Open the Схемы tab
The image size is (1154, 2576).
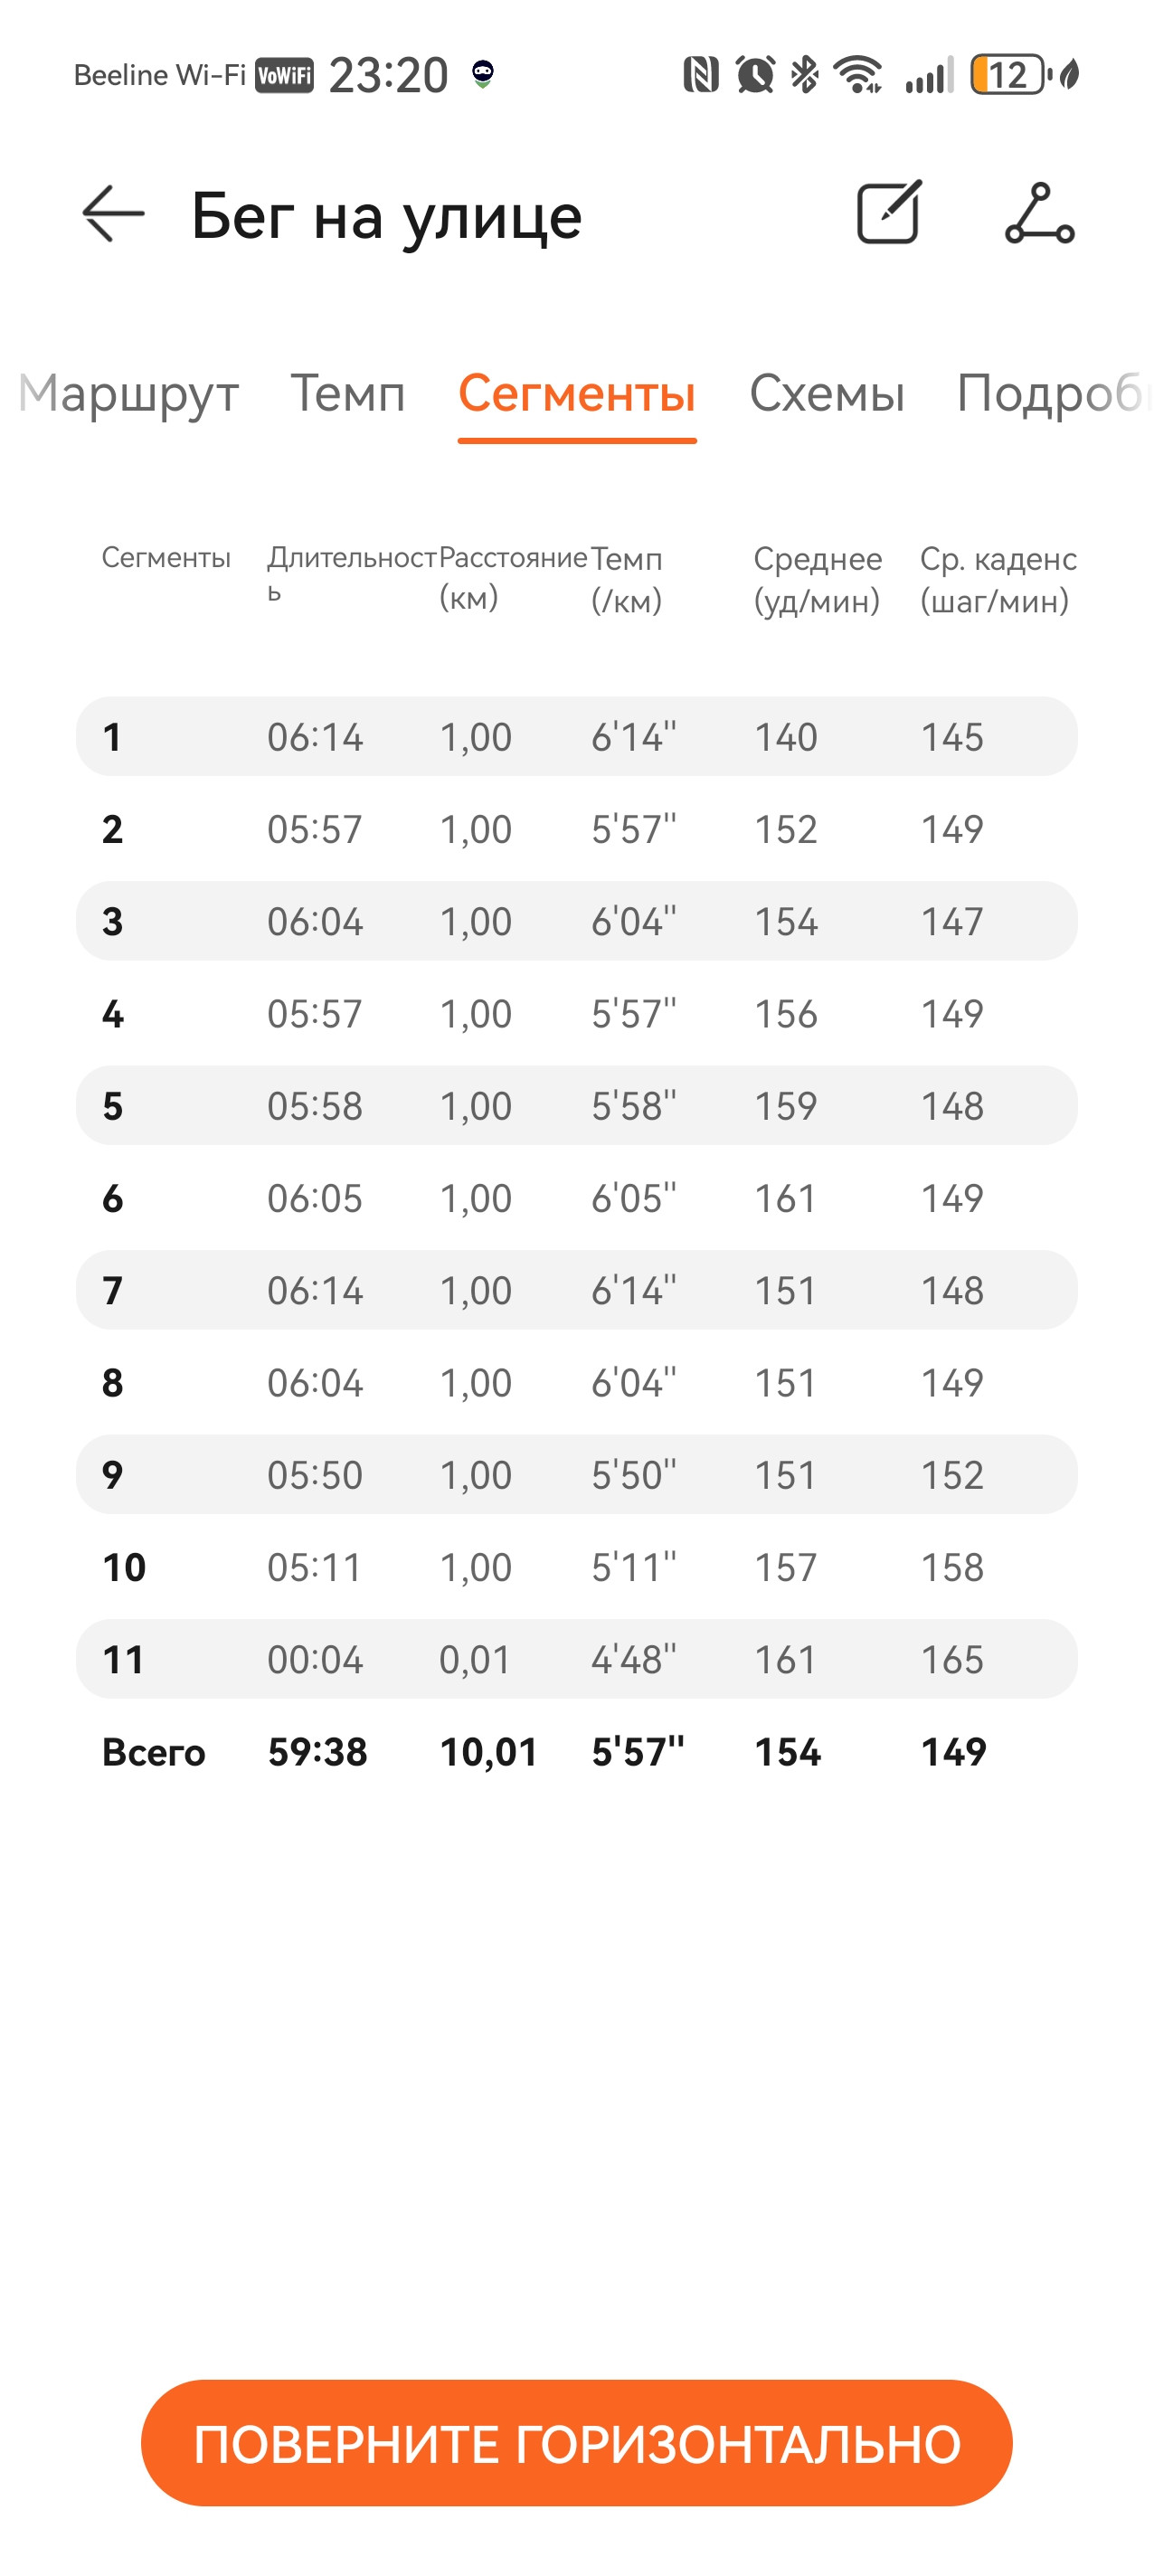pos(826,393)
